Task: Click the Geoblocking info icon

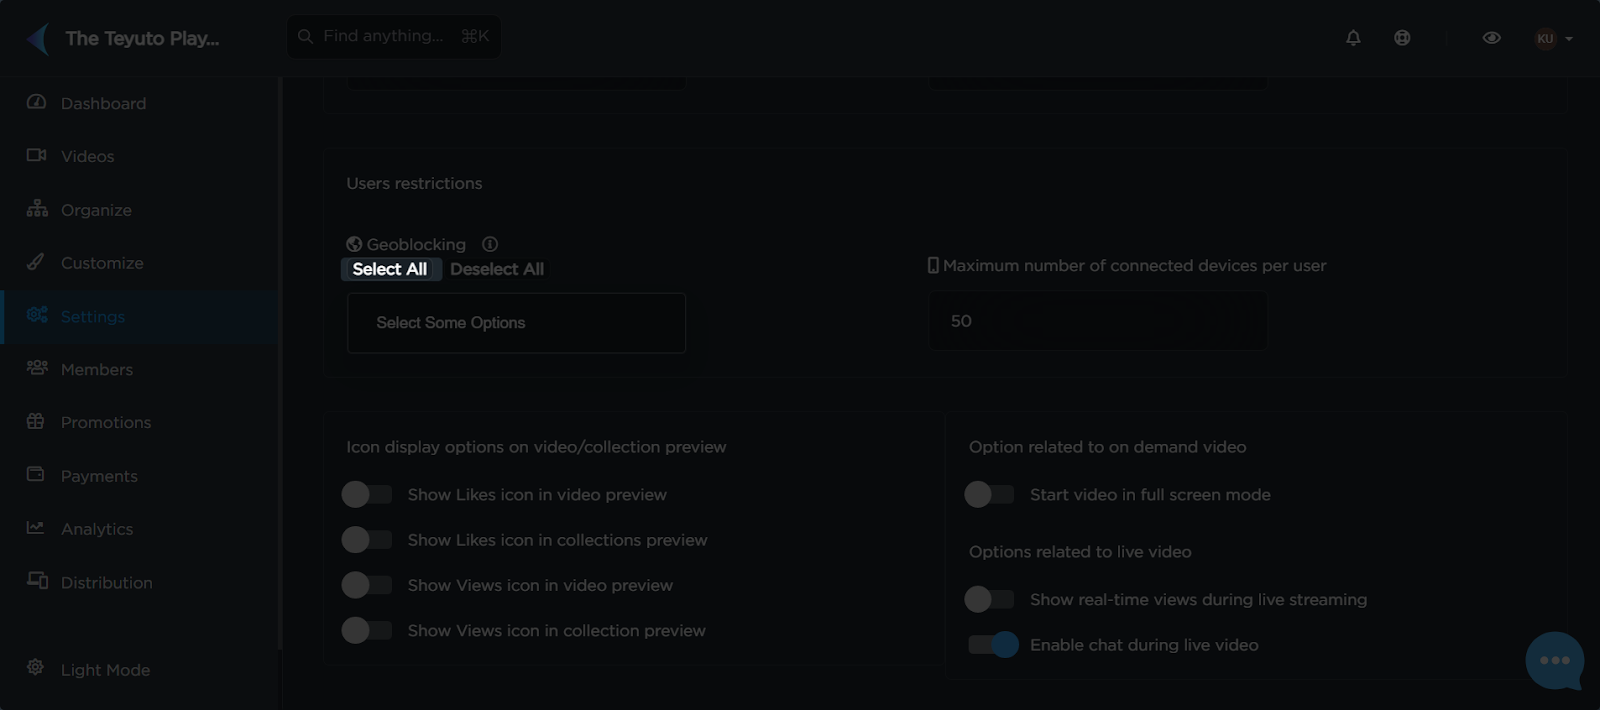Action: click(x=490, y=244)
